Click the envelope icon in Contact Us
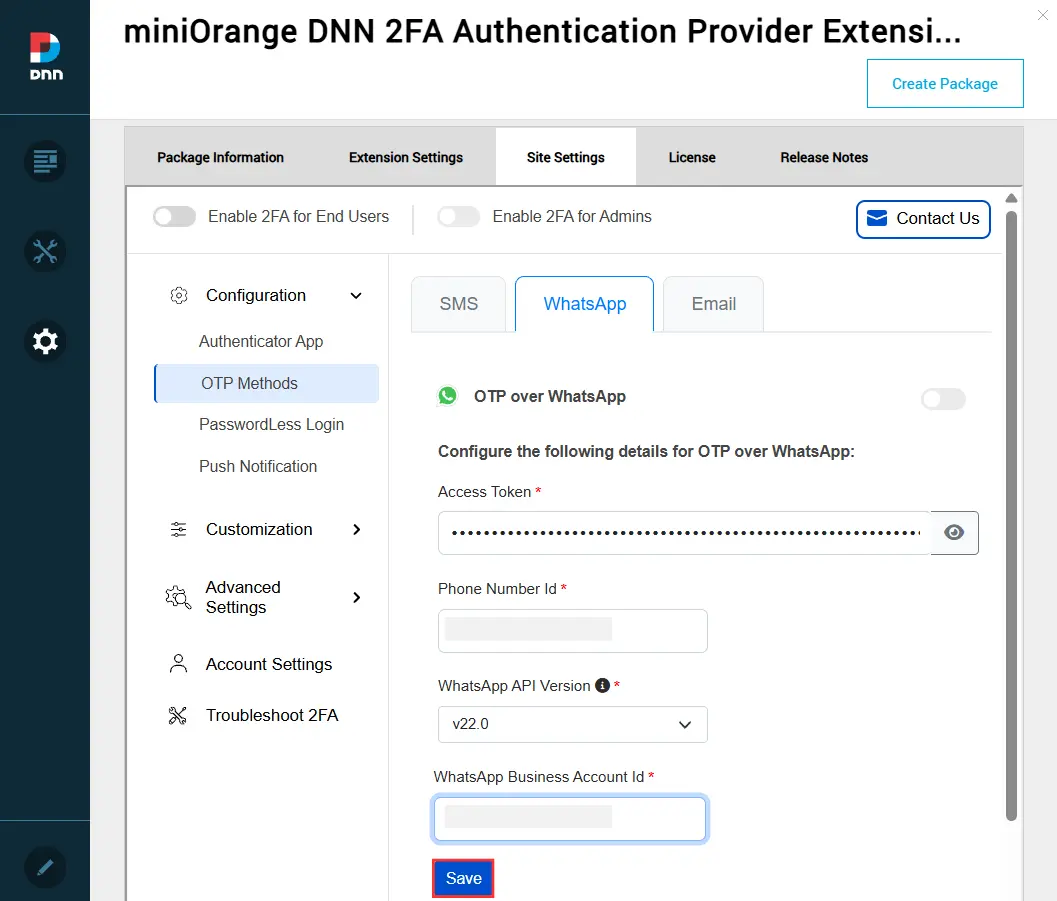The image size is (1057, 901). (x=876, y=218)
